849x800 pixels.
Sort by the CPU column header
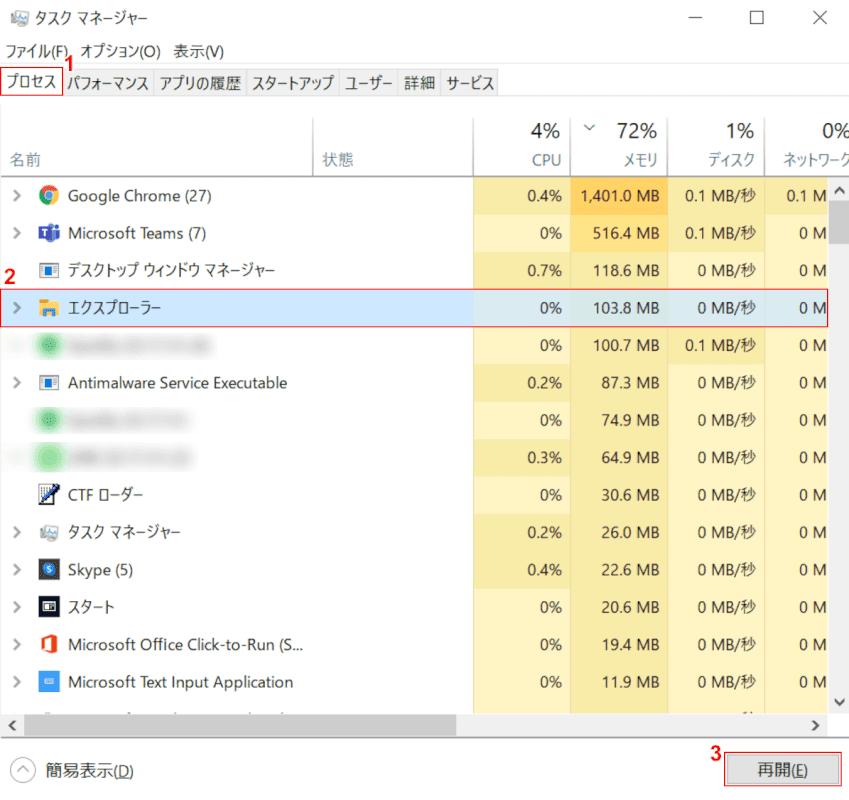(521, 147)
